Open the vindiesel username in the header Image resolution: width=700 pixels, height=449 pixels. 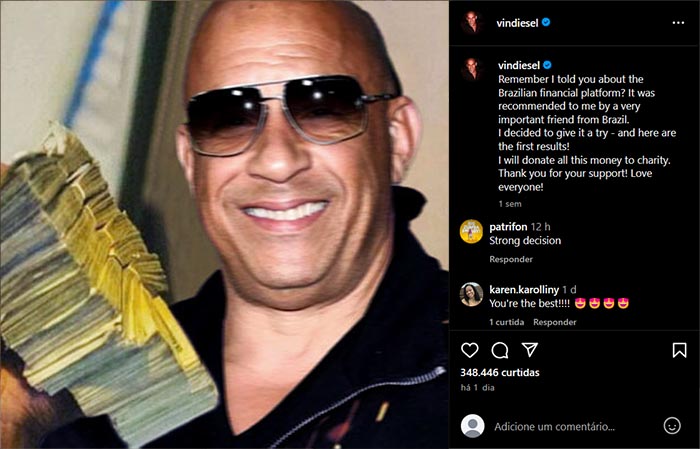[517, 23]
